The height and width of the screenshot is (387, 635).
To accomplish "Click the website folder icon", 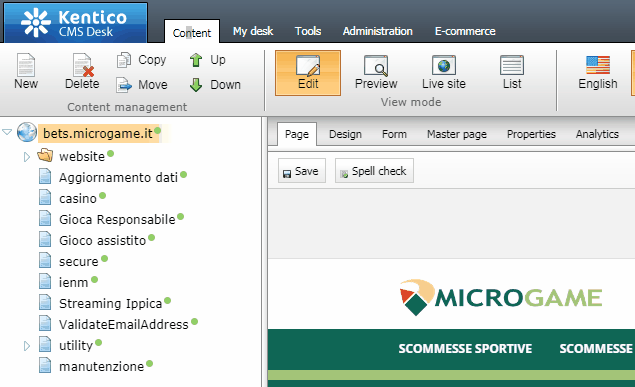I will (45, 155).
